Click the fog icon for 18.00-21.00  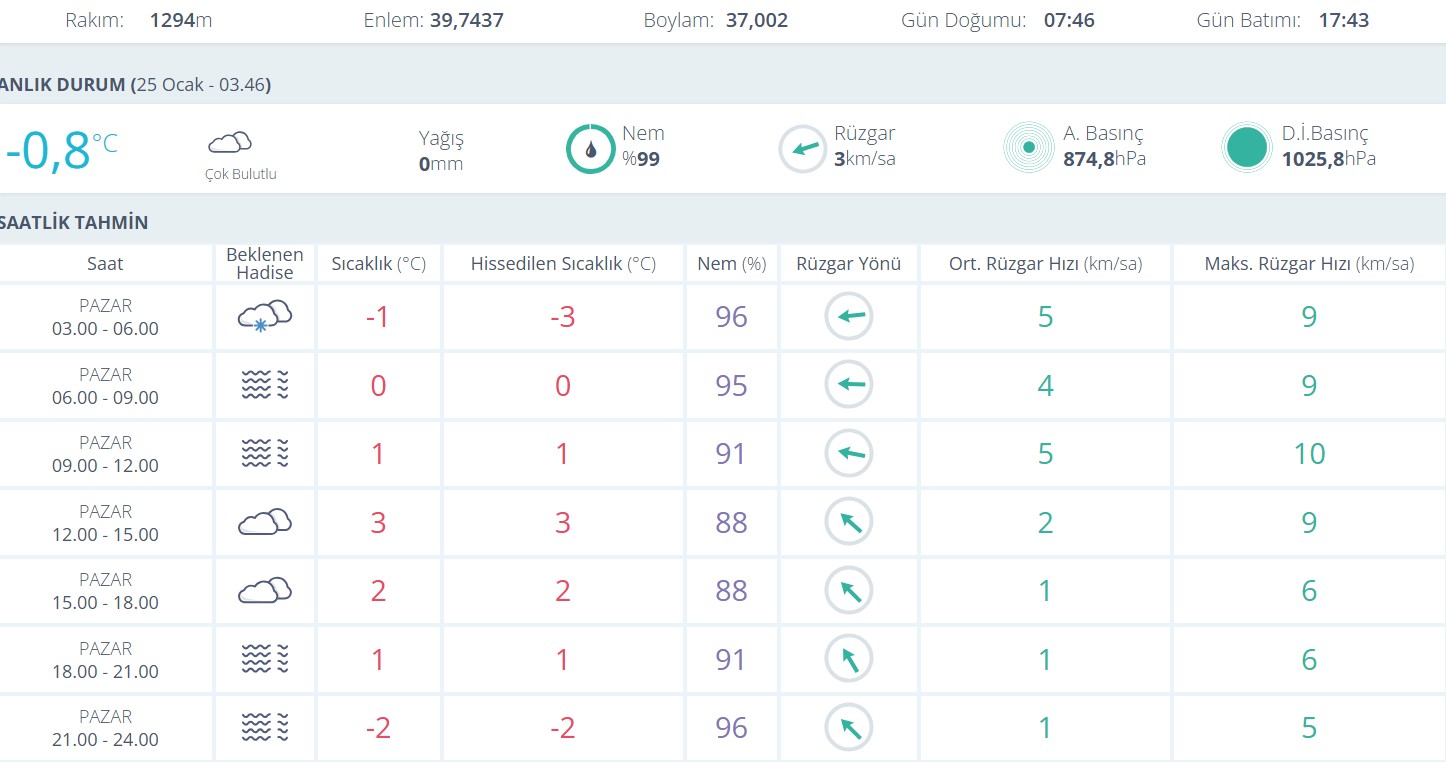(x=264, y=659)
